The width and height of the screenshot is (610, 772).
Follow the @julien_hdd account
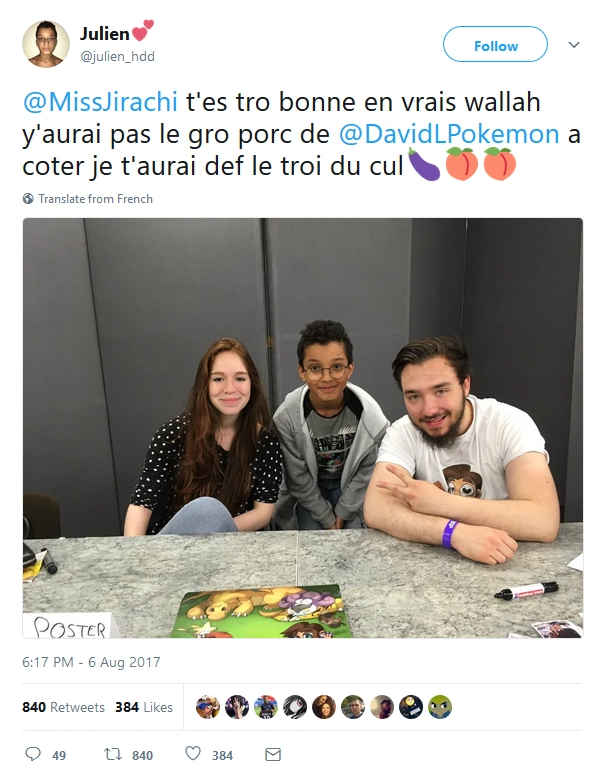pyautogui.click(x=495, y=44)
